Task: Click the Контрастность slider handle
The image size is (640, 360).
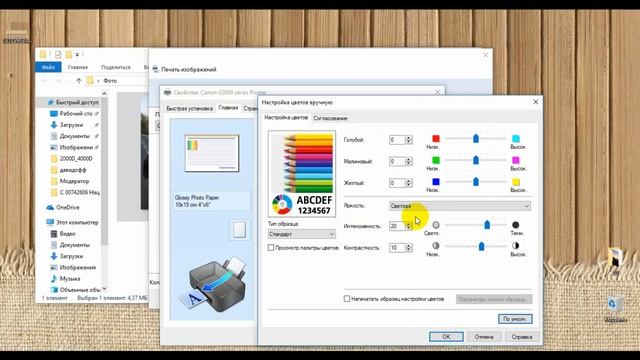Action: pos(482,246)
